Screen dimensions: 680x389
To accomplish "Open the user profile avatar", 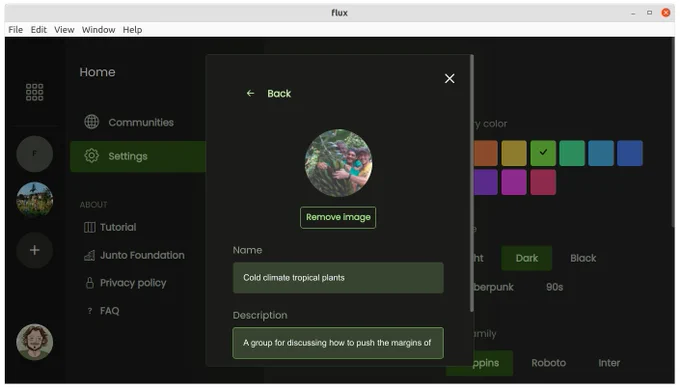I will (34, 342).
